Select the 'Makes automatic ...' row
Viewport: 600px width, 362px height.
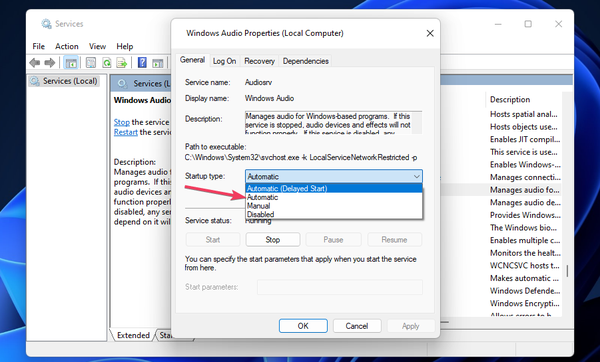tap(523, 278)
